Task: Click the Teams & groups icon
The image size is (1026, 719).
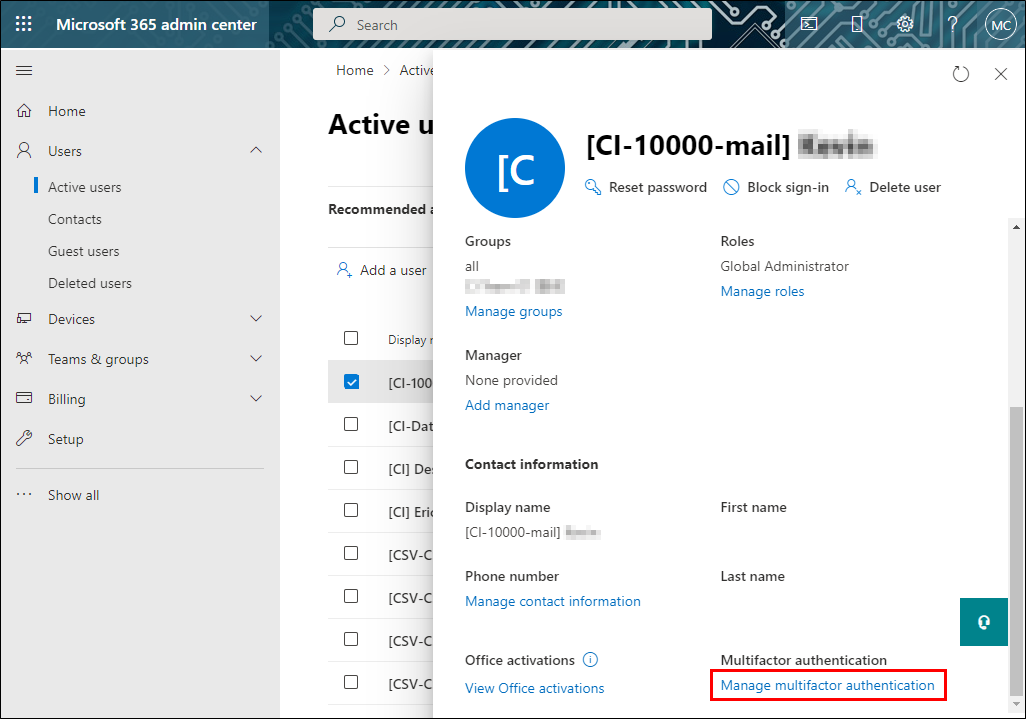Action: click(24, 359)
